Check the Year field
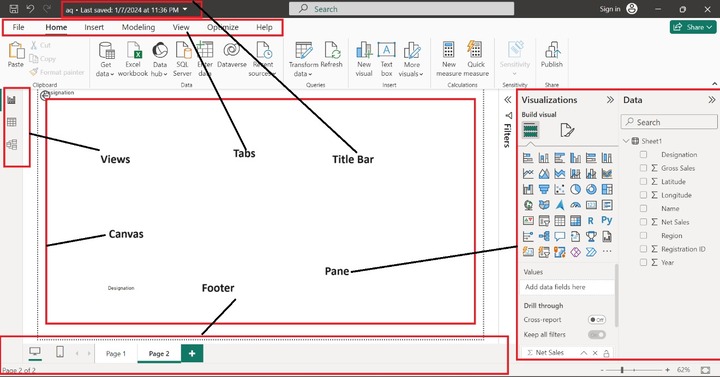720x377 pixels. coord(643,262)
